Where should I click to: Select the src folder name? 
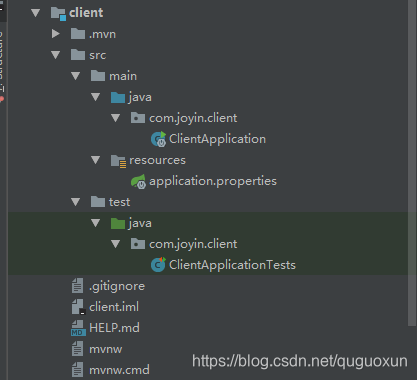click(x=97, y=55)
